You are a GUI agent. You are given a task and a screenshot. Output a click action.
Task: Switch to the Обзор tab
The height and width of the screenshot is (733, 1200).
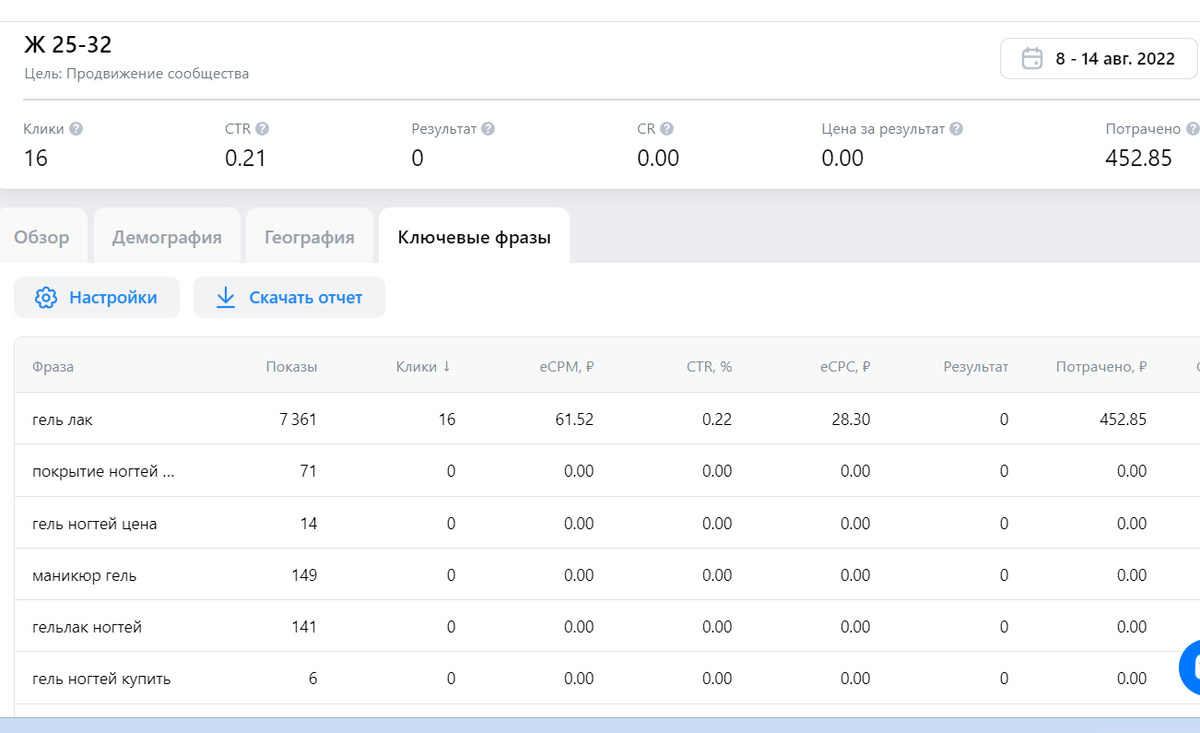pos(42,237)
